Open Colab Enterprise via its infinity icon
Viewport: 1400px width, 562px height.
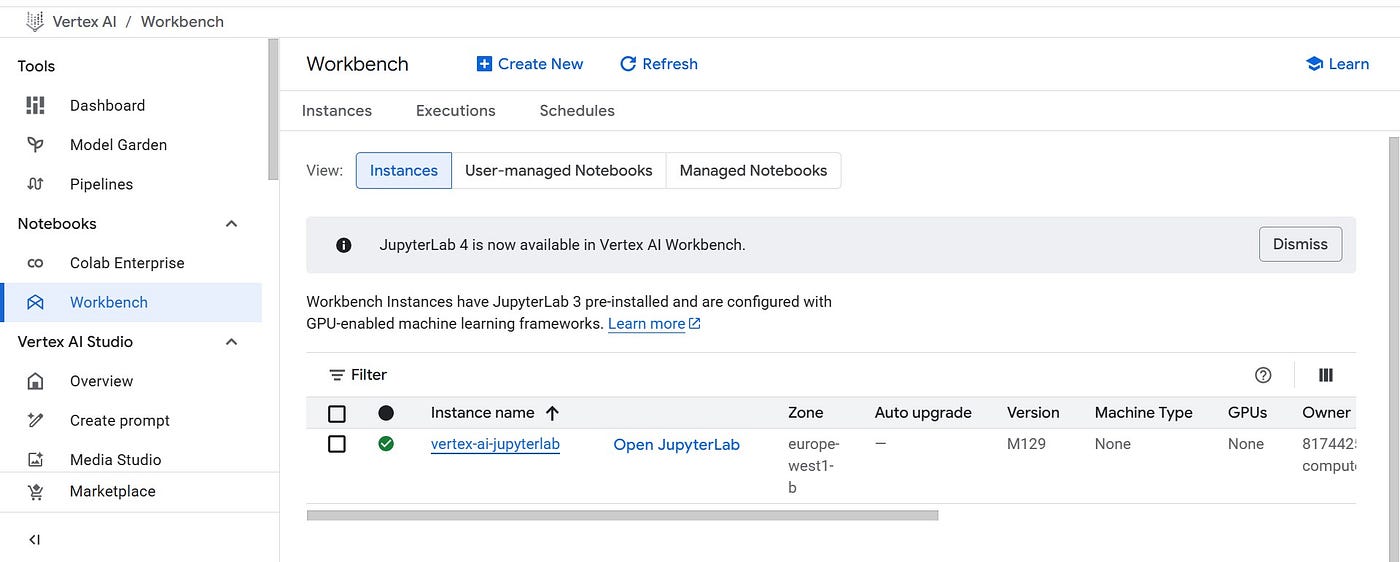36,263
